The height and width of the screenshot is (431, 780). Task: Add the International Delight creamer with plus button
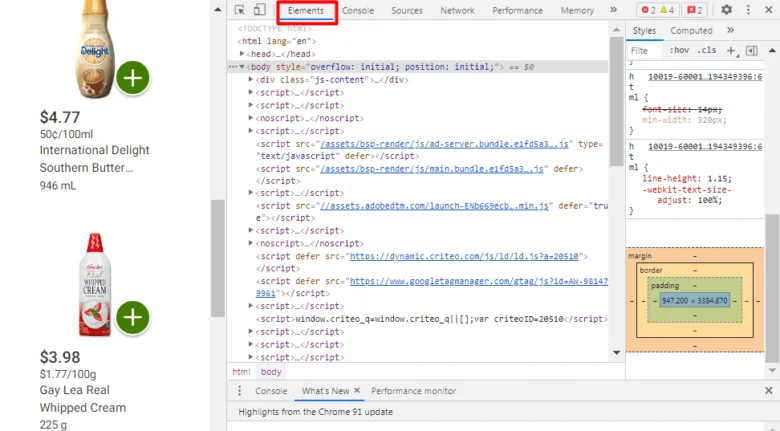point(133,78)
